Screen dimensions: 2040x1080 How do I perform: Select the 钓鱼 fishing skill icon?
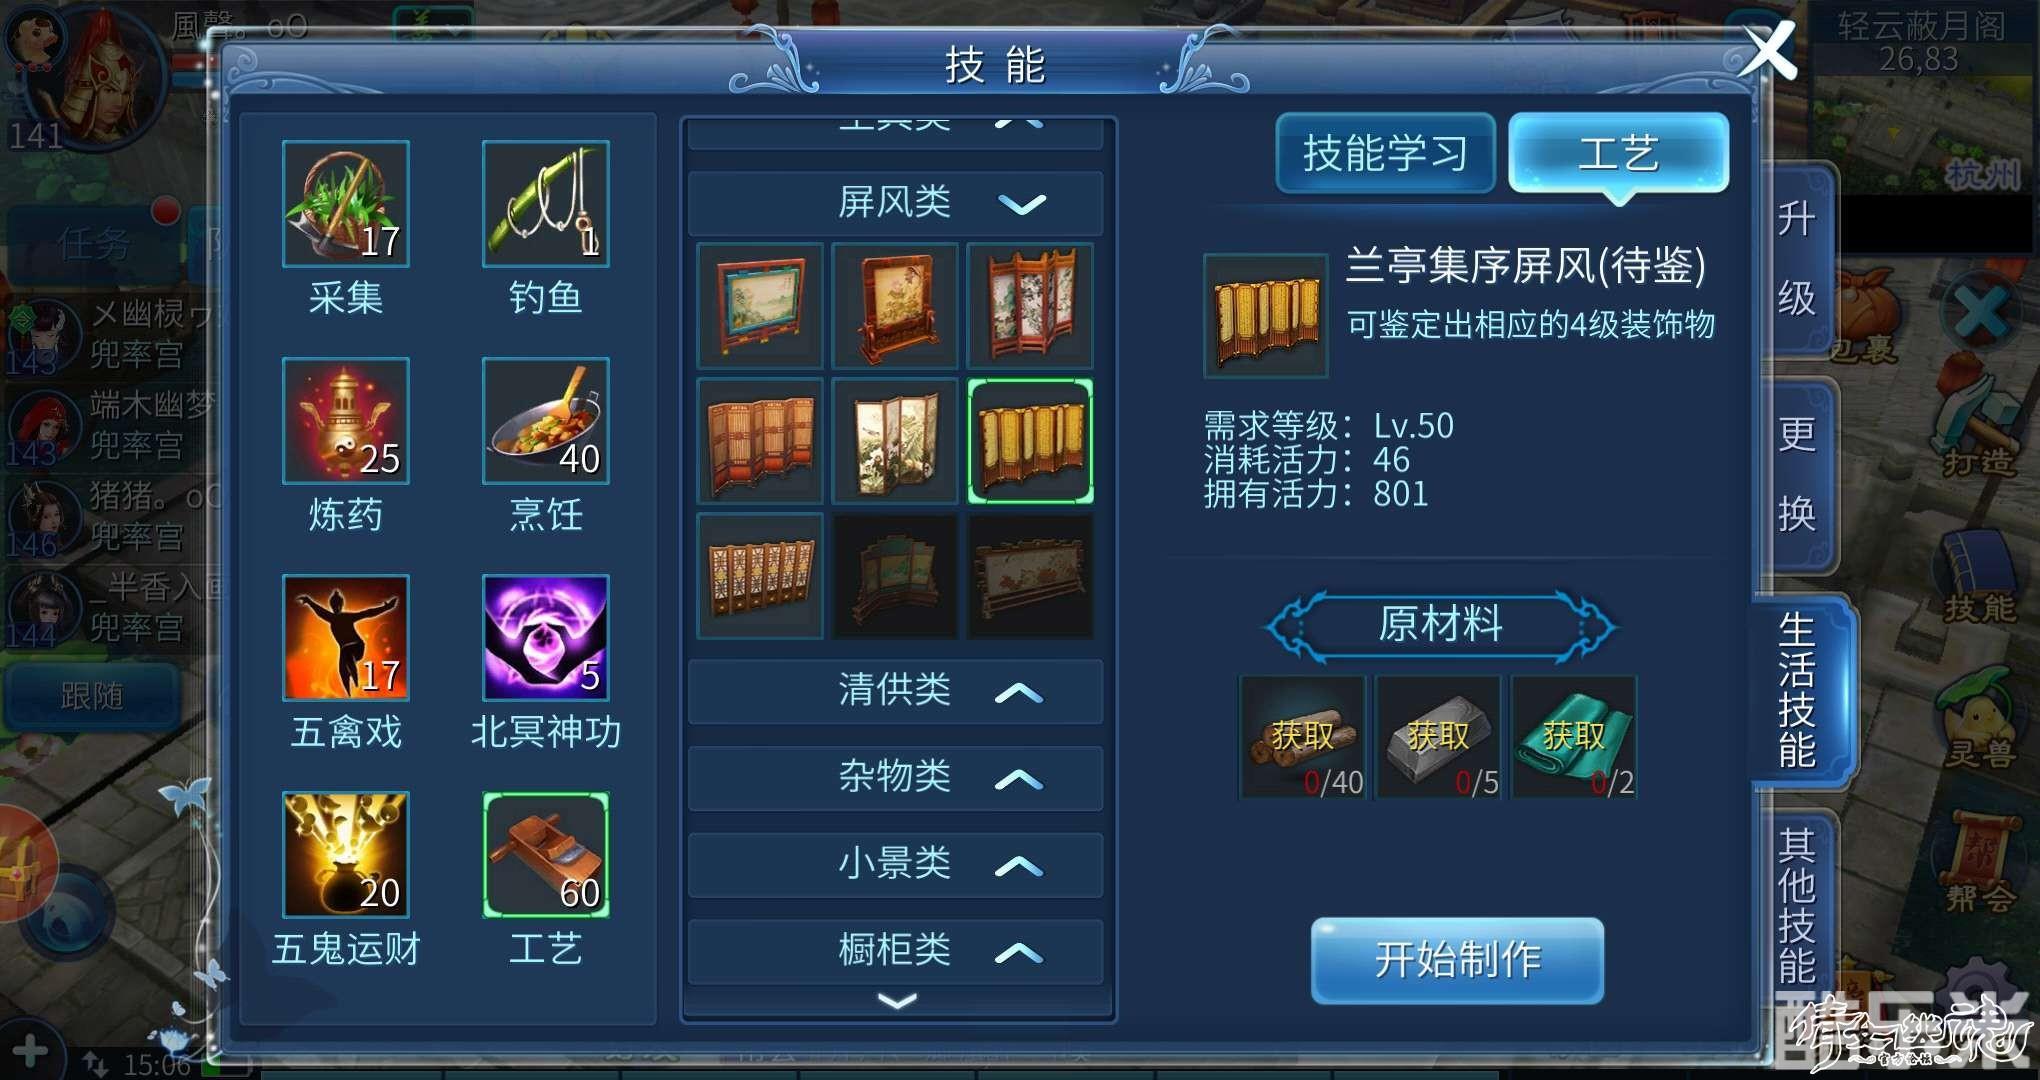(x=546, y=204)
